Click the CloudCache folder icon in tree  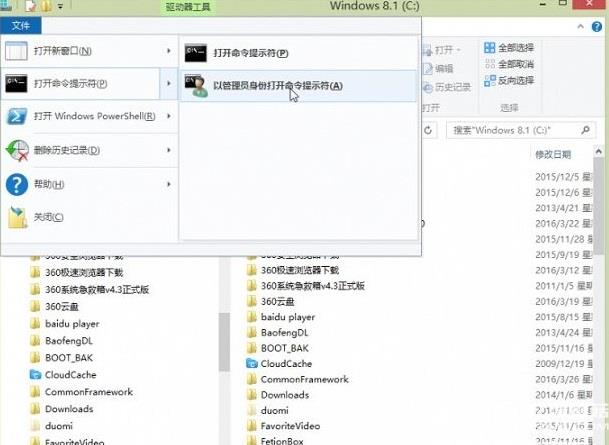click(x=35, y=375)
